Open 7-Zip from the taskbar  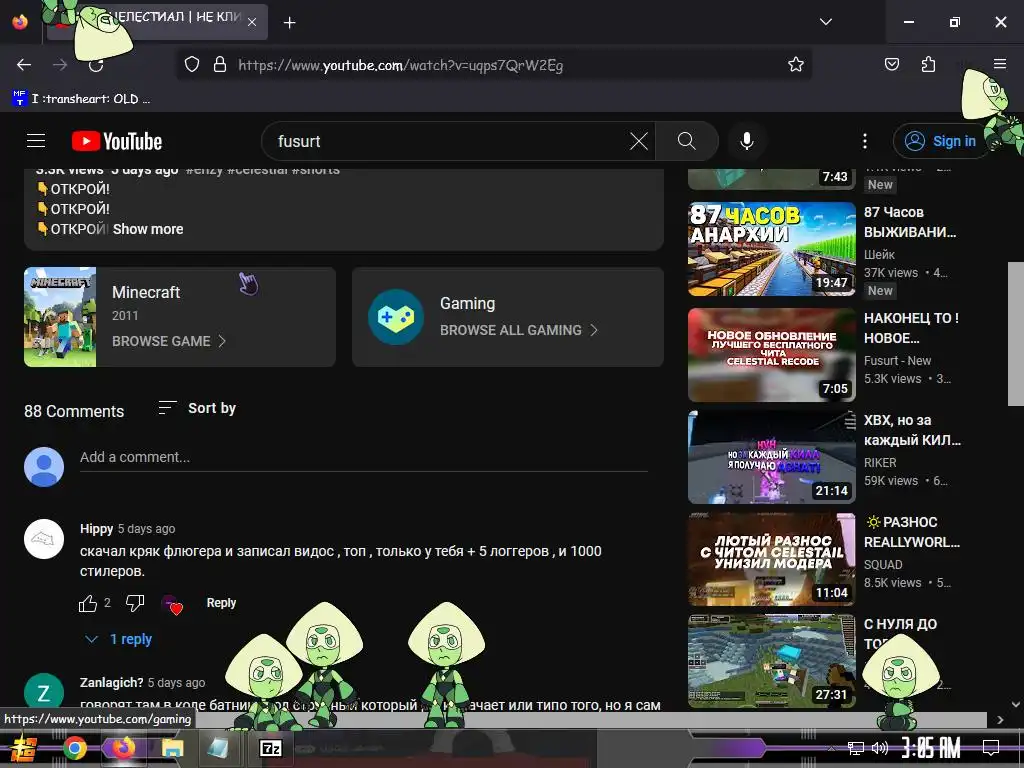(x=270, y=748)
